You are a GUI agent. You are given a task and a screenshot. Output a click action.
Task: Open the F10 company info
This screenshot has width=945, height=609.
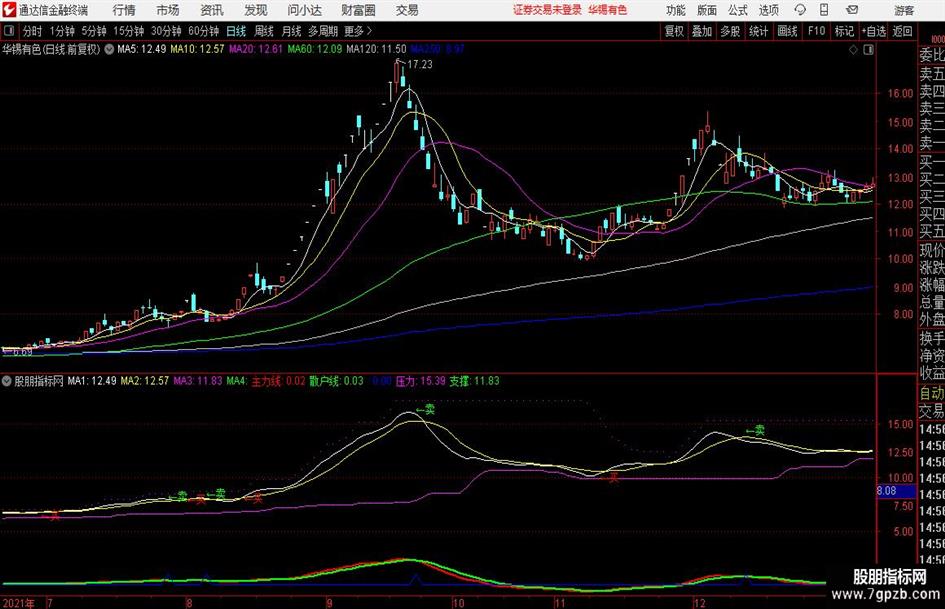[817, 31]
